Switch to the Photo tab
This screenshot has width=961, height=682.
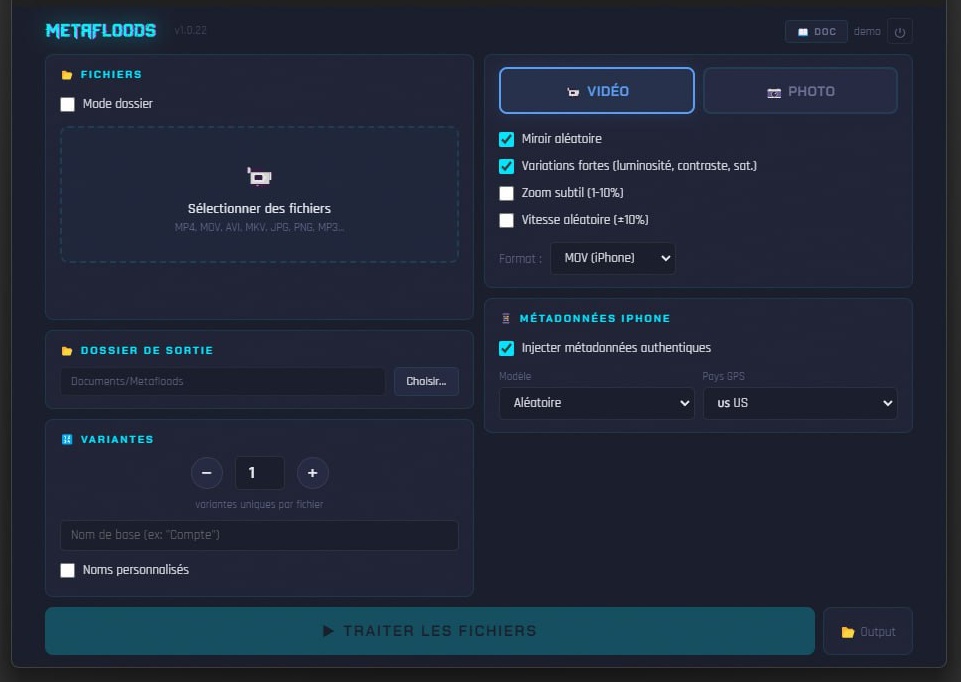click(x=800, y=90)
